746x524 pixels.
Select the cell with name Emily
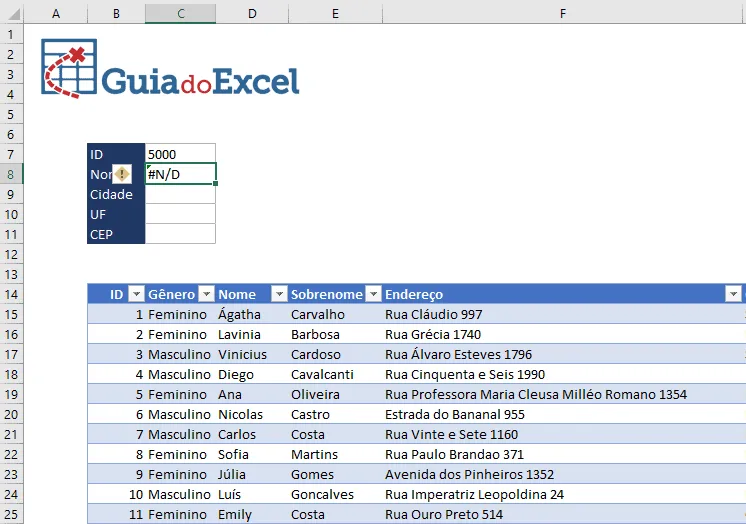click(x=252, y=514)
